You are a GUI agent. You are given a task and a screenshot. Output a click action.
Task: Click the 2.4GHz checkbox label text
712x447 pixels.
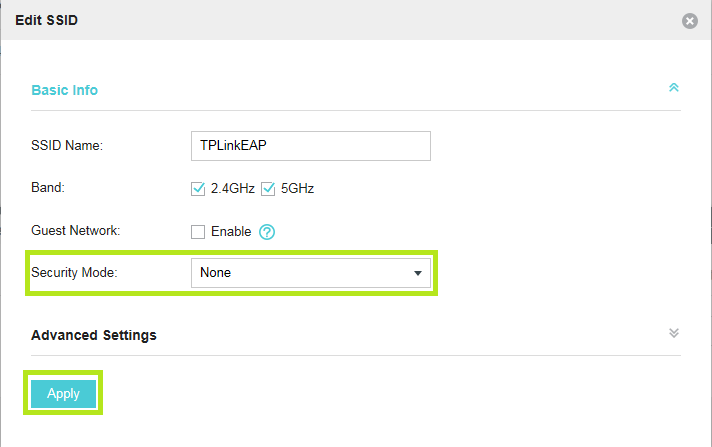point(233,188)
